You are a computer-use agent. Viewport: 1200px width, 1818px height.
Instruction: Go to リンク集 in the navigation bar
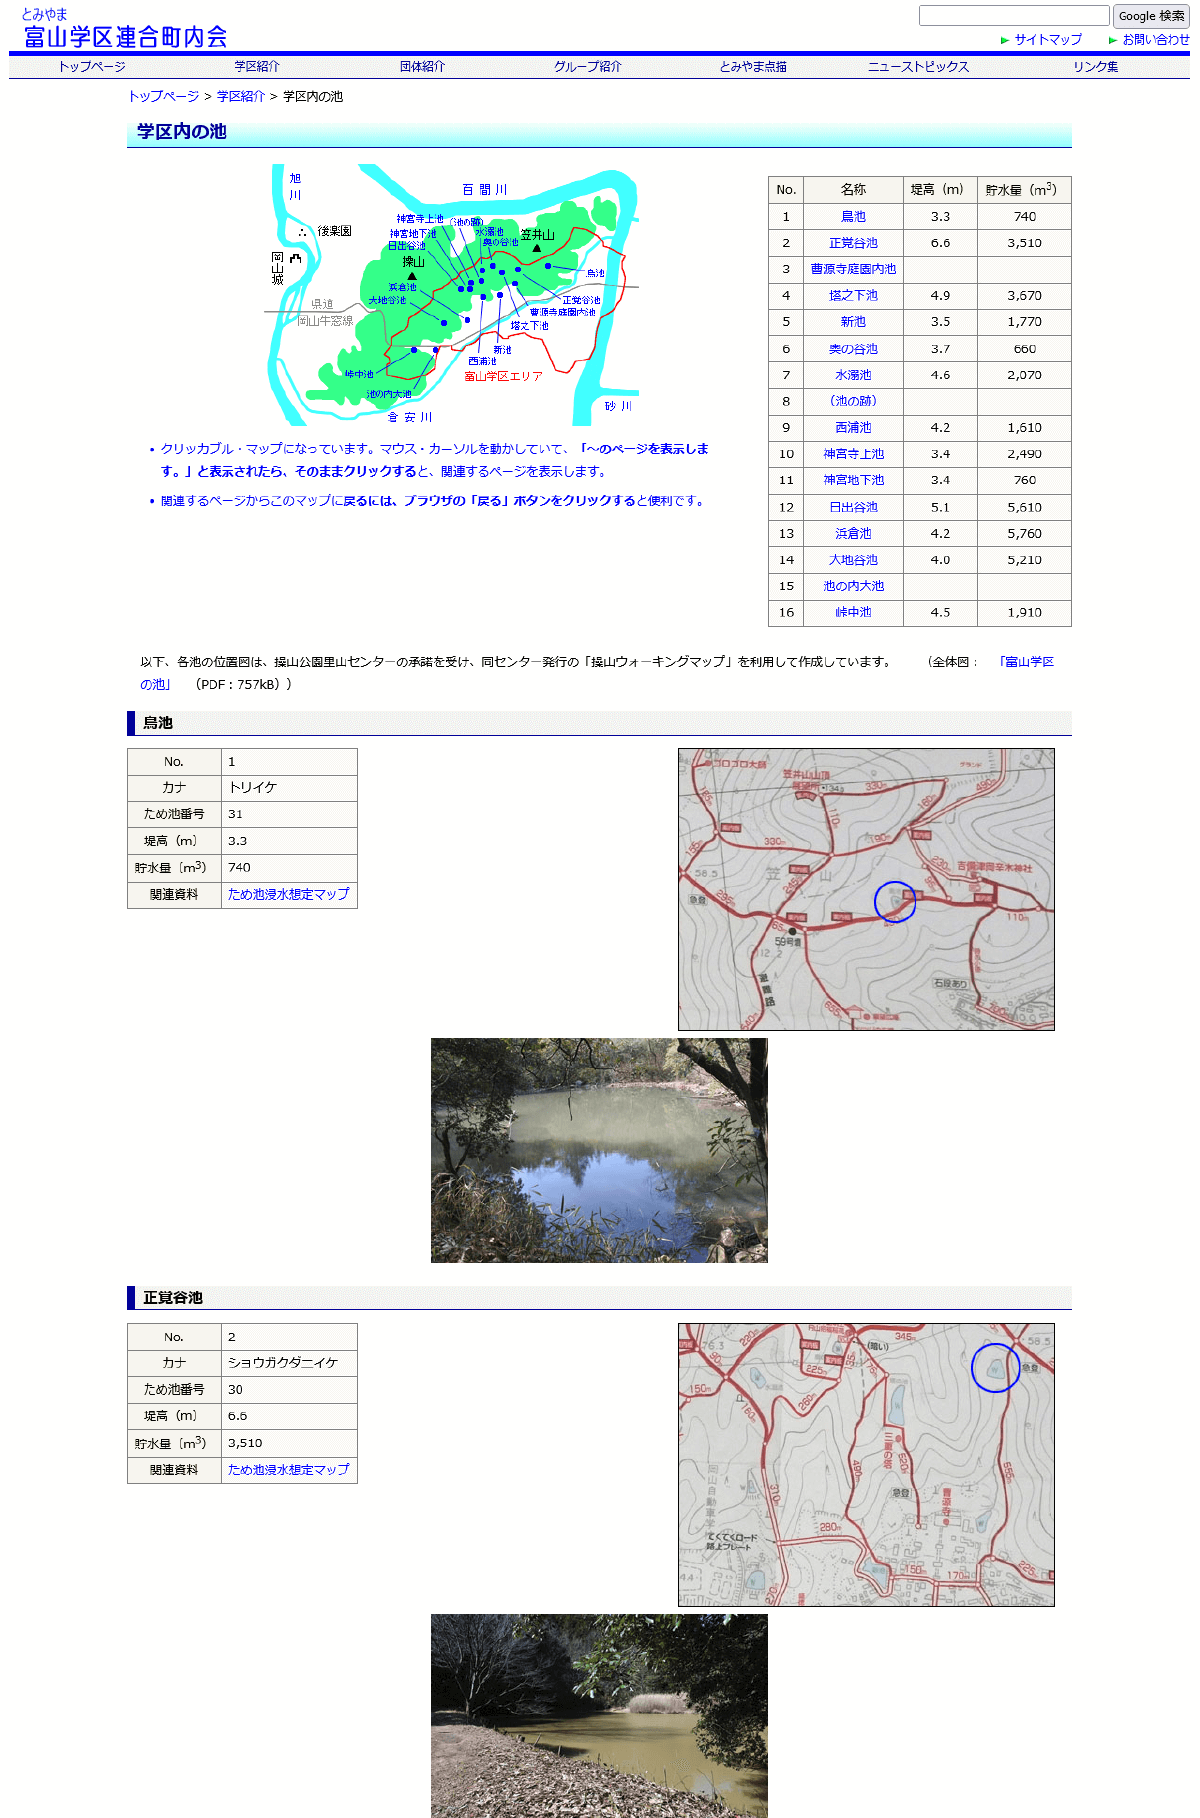coord(1095,67)
